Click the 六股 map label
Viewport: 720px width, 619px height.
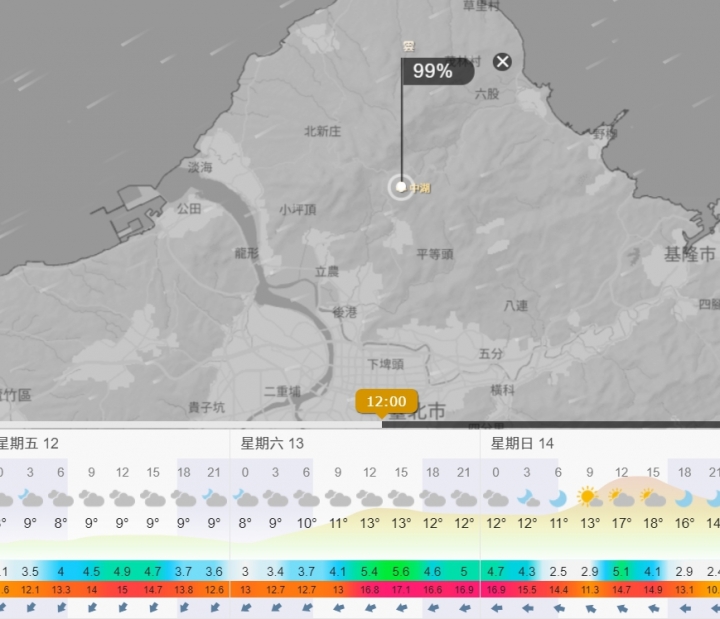(x=487, y=94)
